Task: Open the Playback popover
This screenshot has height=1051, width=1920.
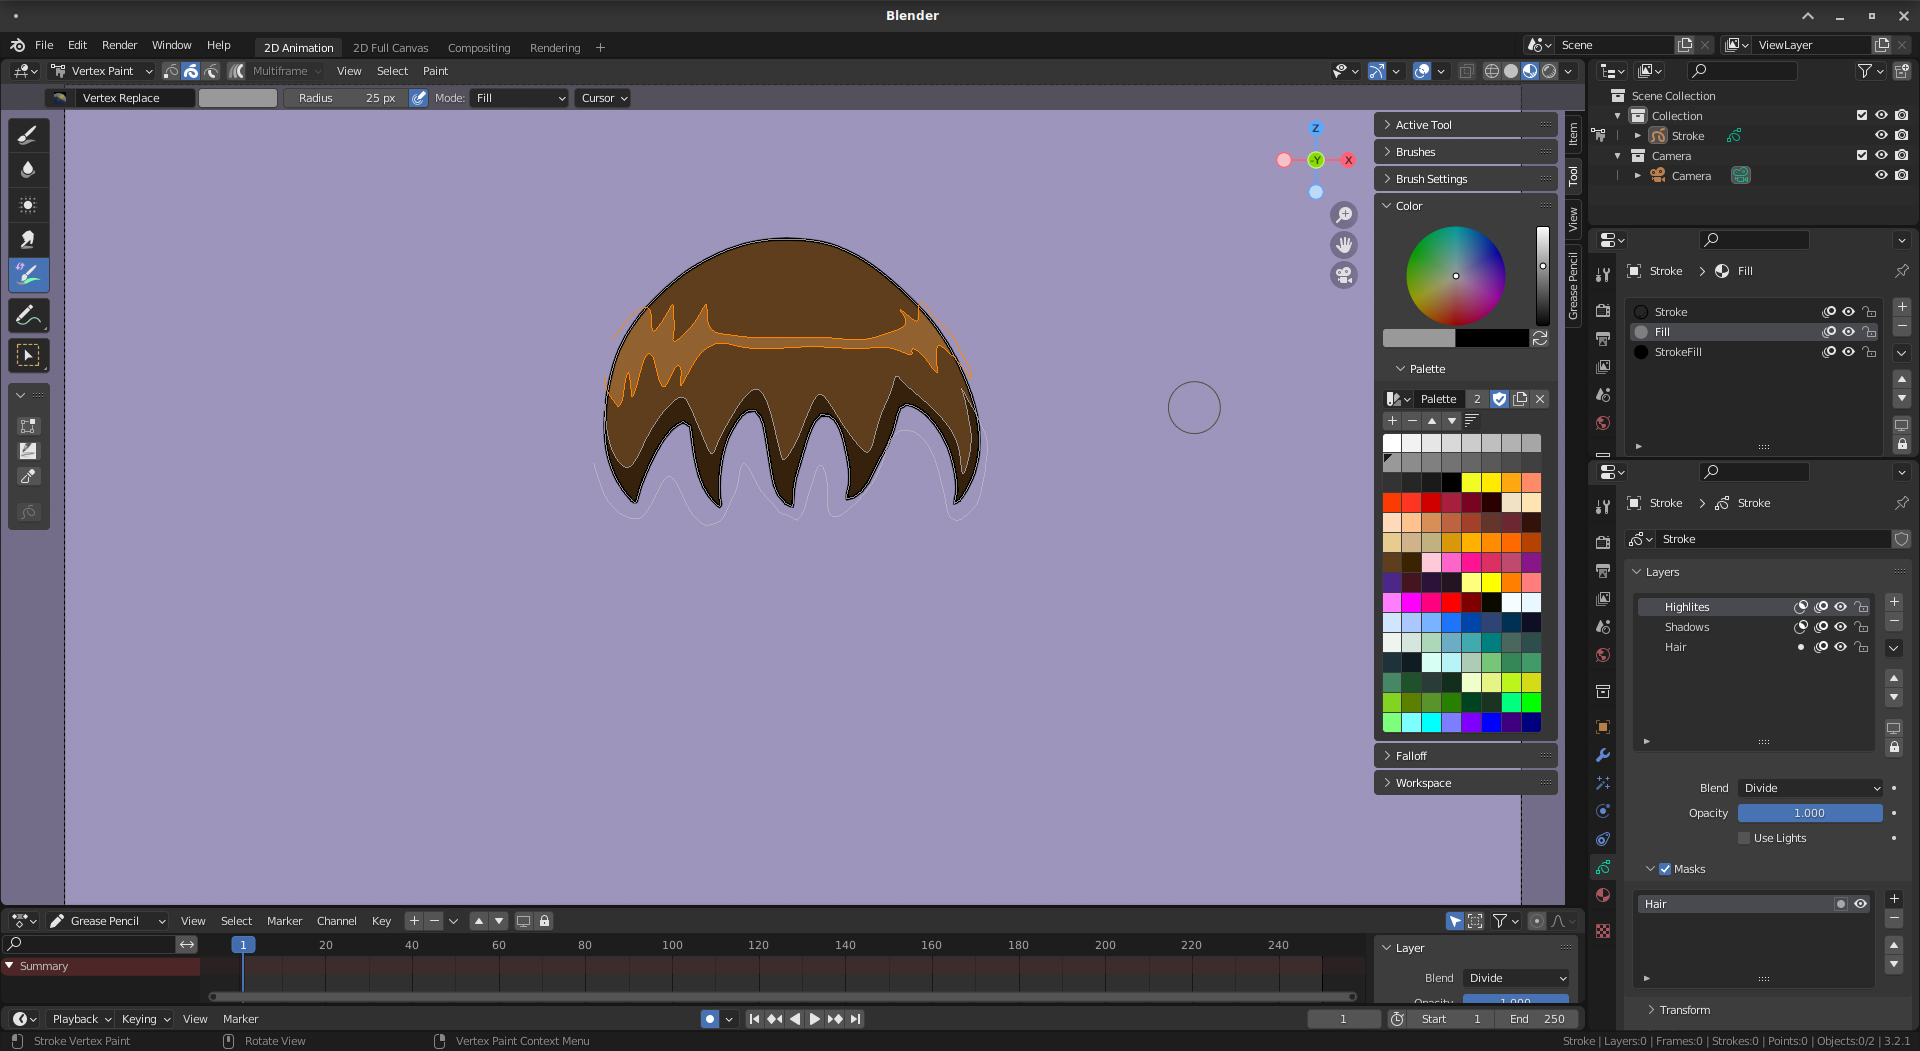Action: [81, 1019]
